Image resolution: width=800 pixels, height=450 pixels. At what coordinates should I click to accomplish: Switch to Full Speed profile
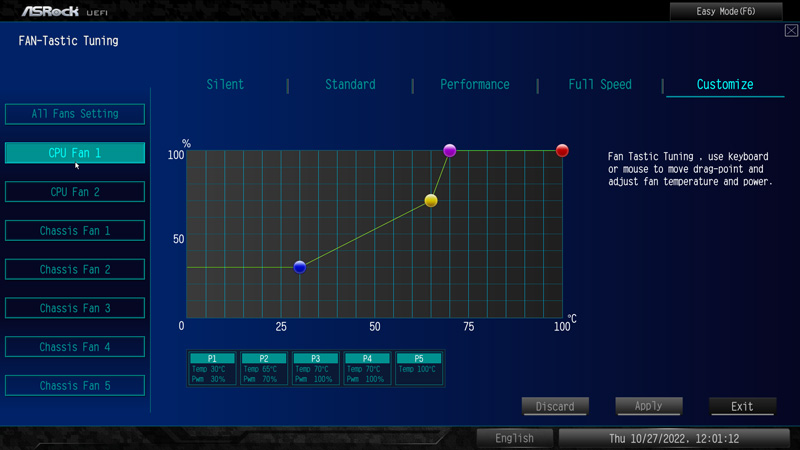tap(600, 85)
